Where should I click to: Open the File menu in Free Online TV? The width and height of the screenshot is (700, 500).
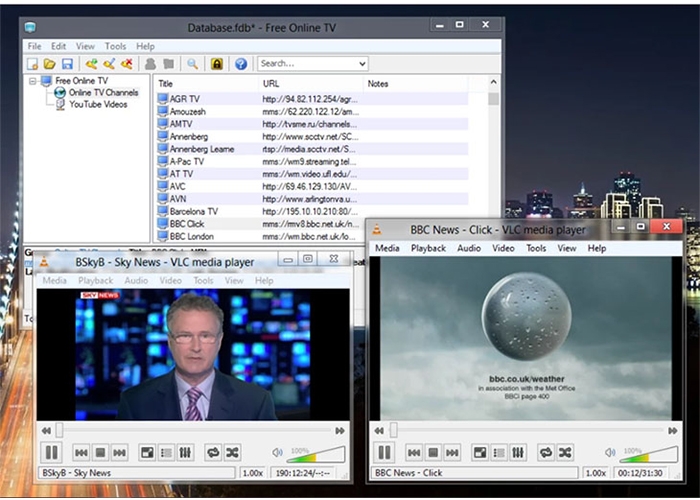pos(34,46)
